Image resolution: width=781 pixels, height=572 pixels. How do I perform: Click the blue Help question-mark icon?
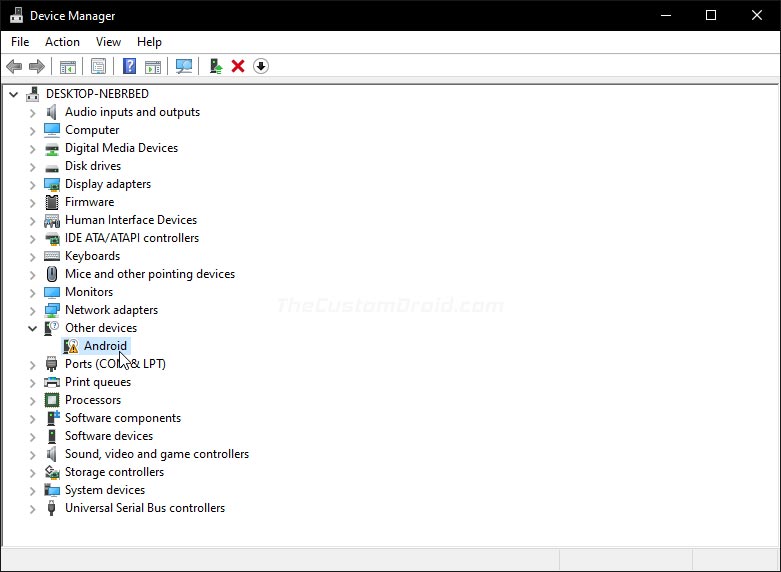[x=130, y=66]
